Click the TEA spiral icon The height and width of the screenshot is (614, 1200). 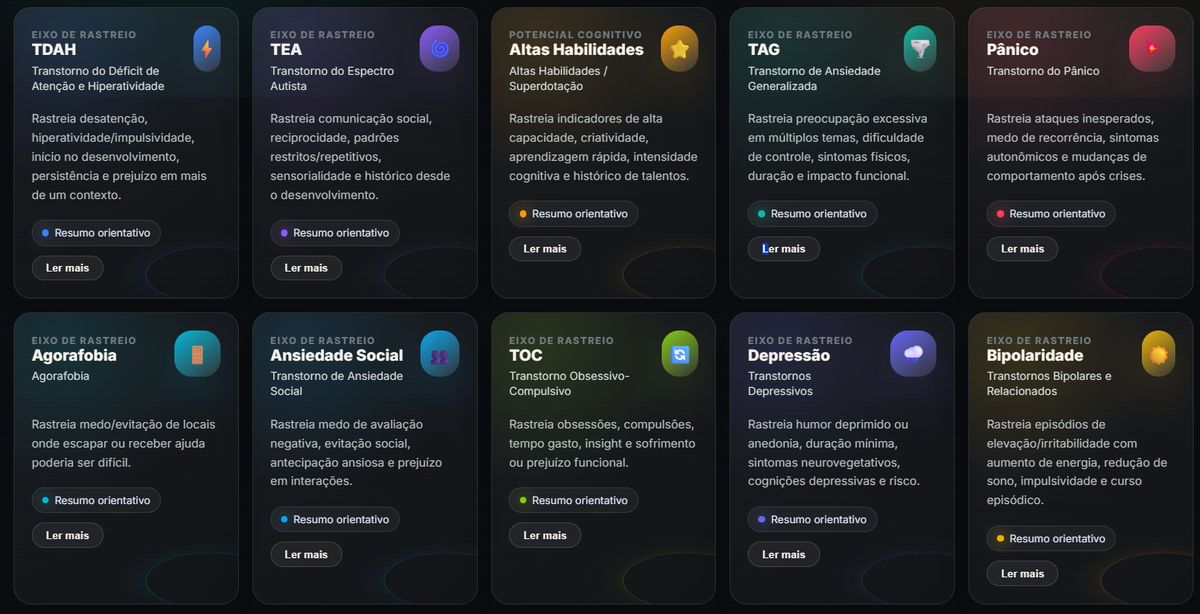pos(439,48)
